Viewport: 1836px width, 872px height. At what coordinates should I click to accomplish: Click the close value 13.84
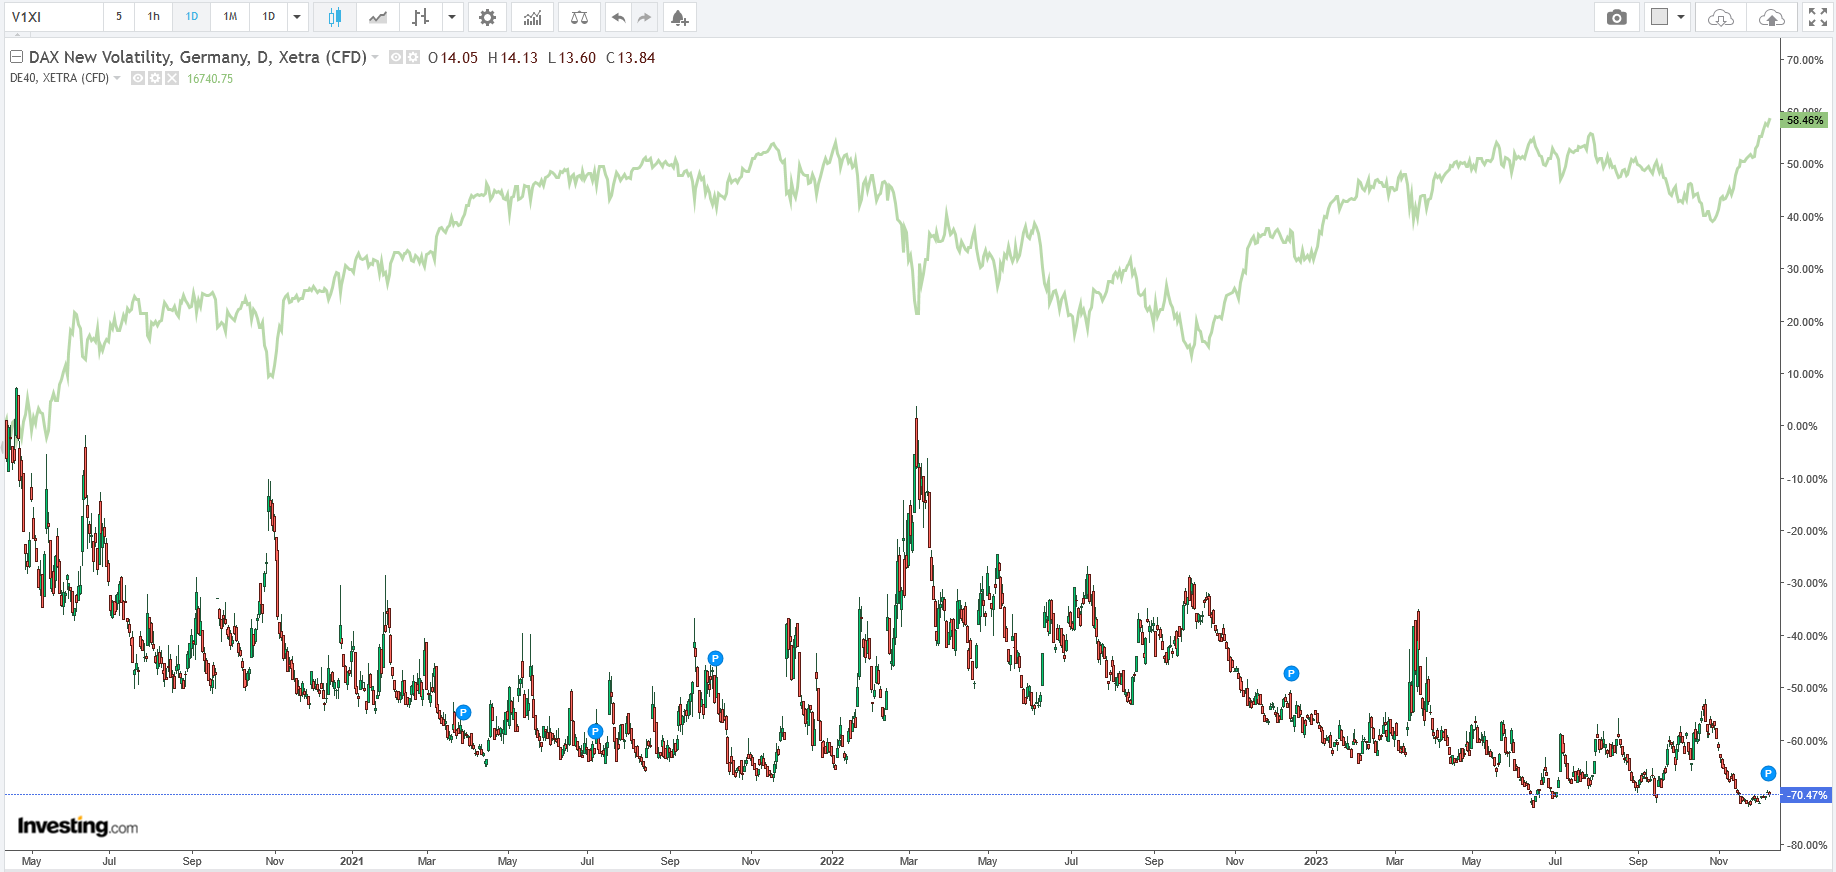click(x=636, y=58)
